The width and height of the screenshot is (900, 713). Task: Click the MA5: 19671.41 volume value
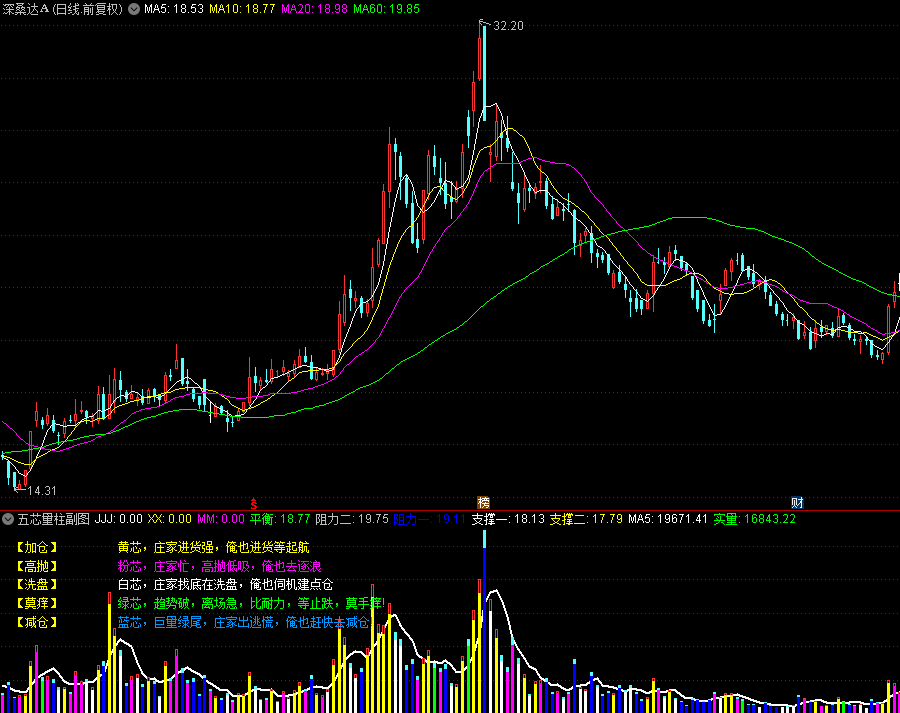(x=668, y=519)
